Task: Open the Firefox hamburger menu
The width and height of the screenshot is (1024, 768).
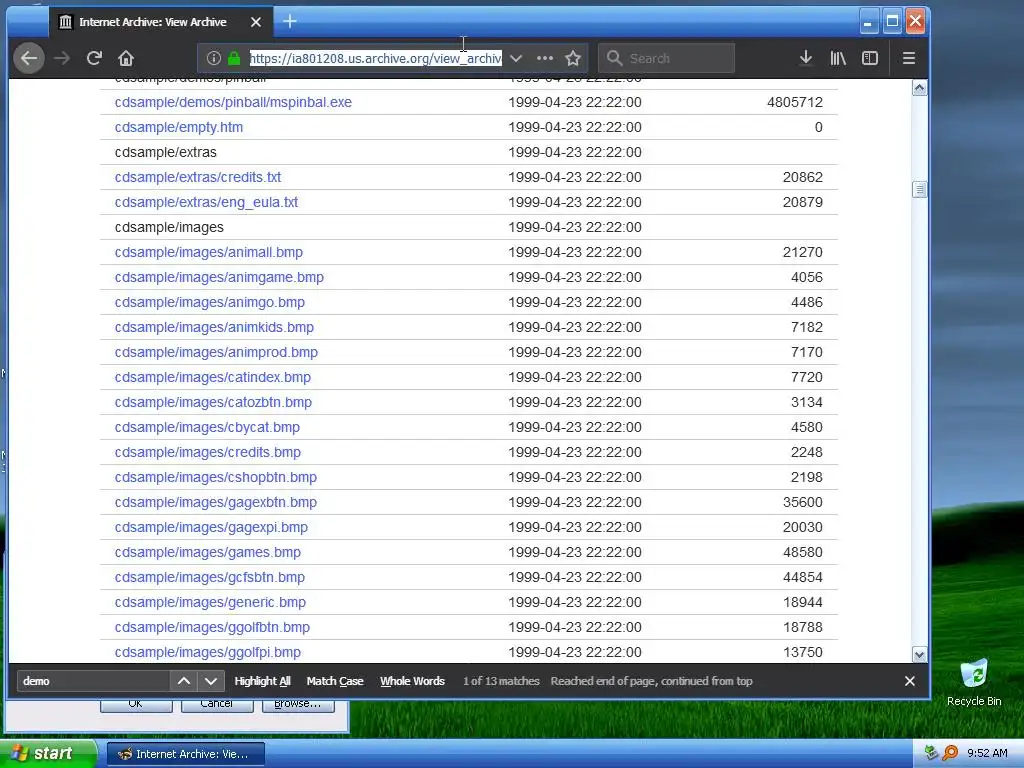Action: coord(908,58)
